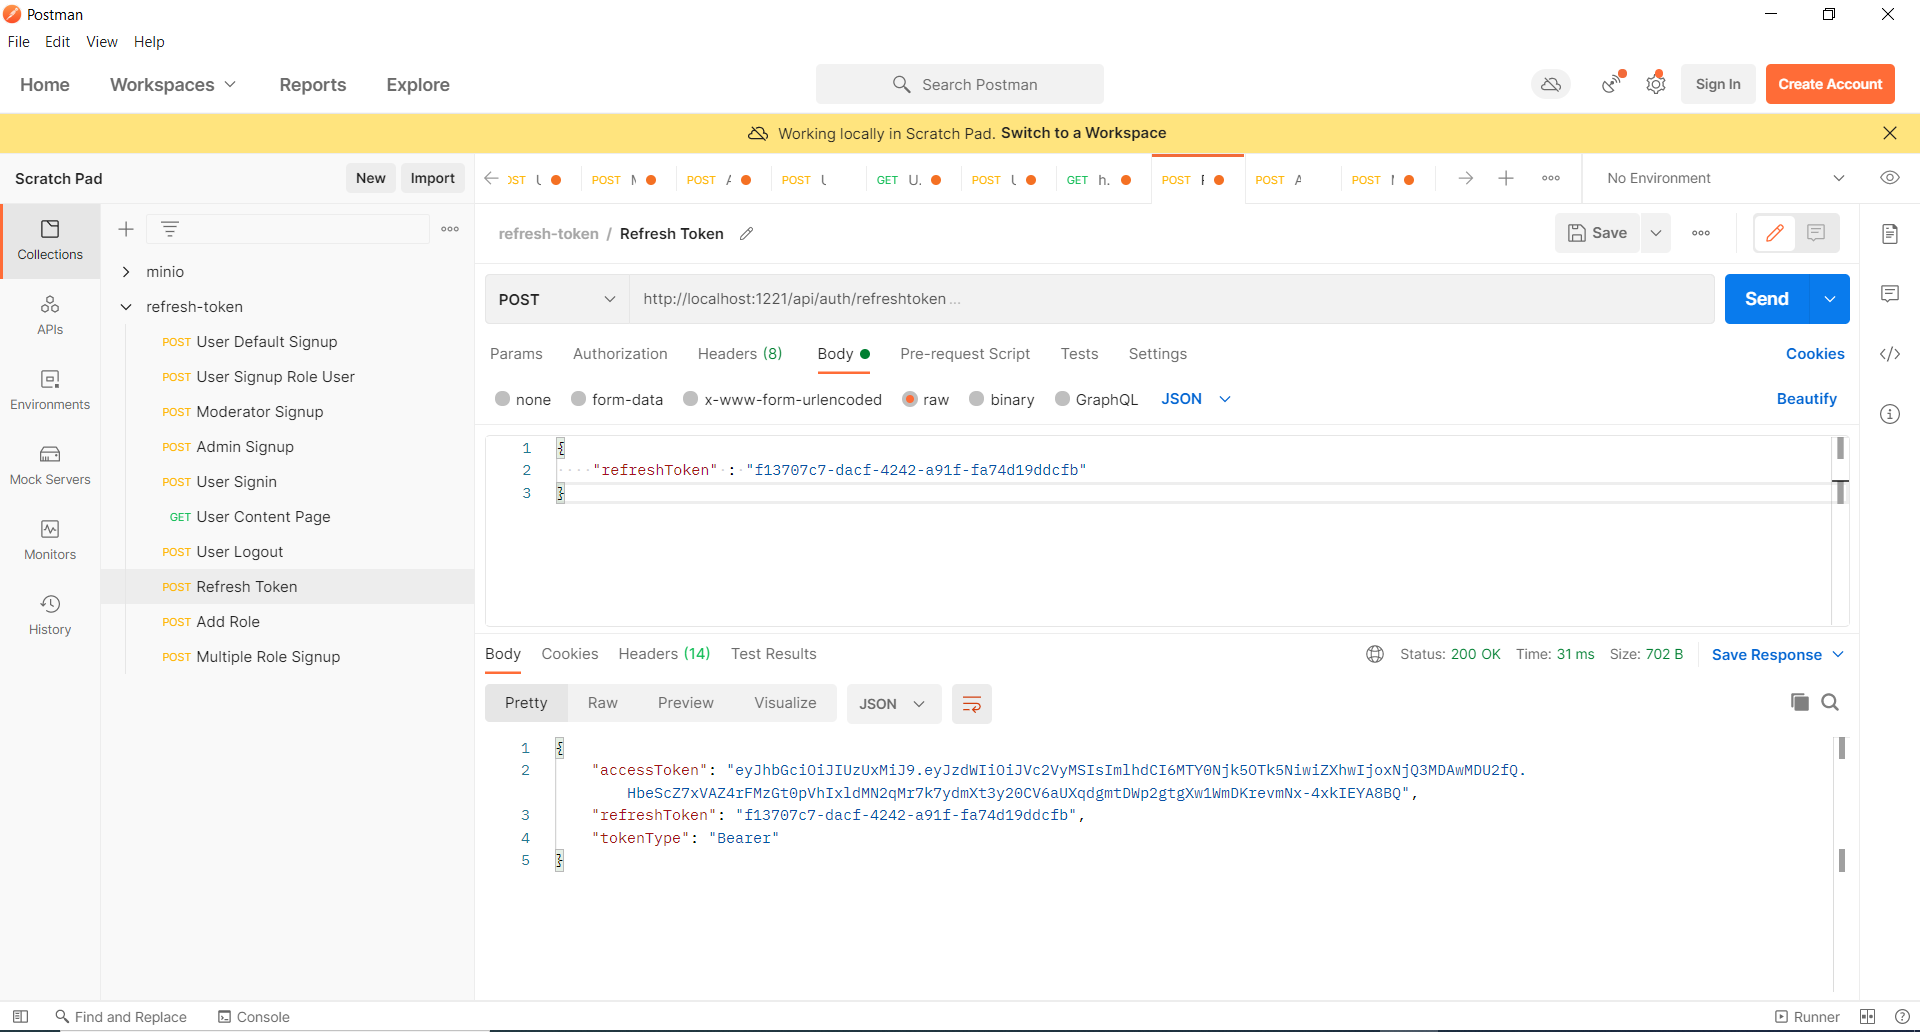This screenshot has width=1920, height=1032.
Task: Open the satellite capture requests icon
Action: point(1611,84)
